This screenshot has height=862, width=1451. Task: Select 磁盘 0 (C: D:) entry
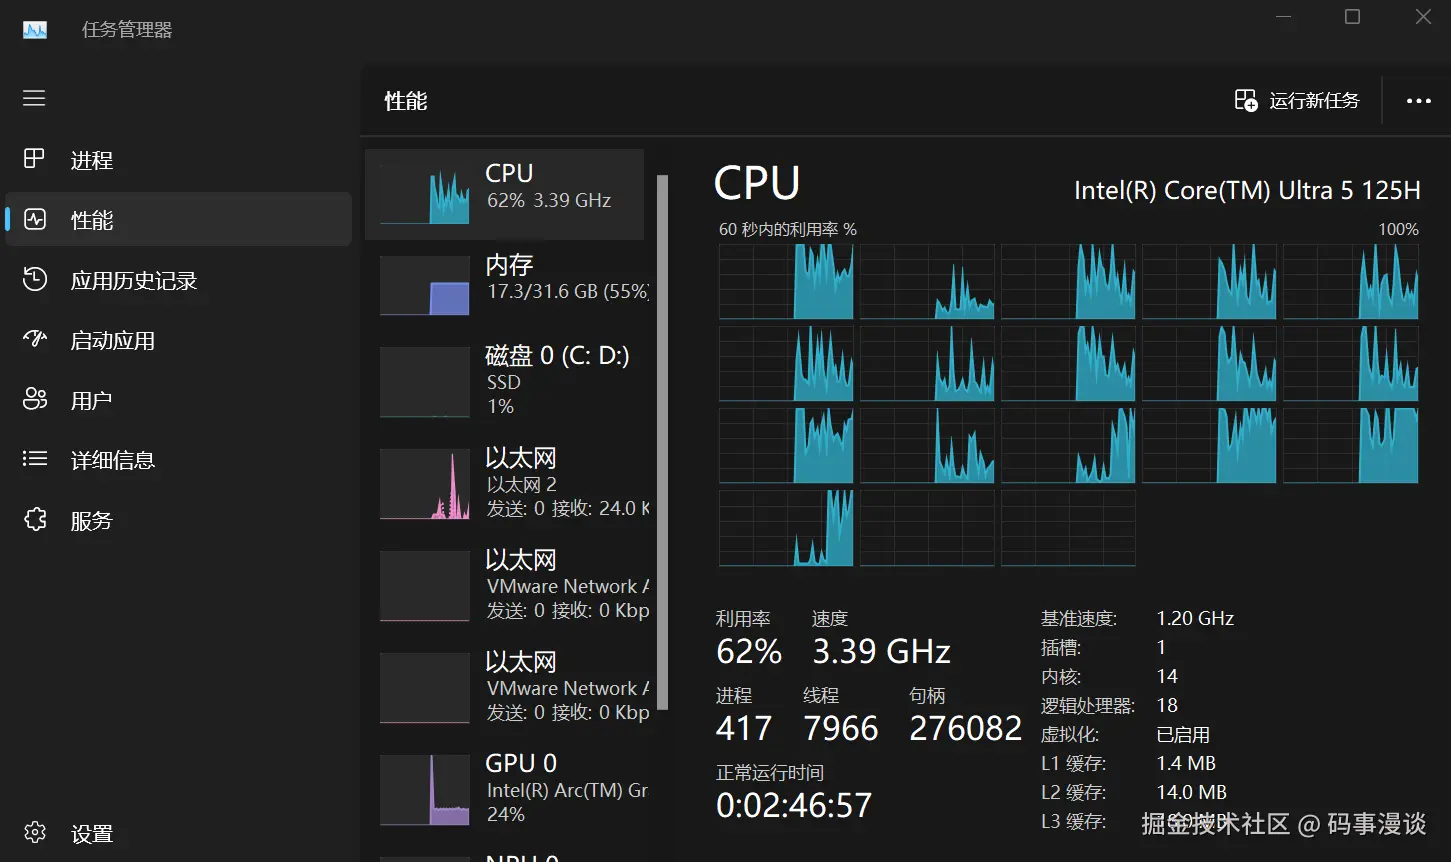(x=504, y=380)
